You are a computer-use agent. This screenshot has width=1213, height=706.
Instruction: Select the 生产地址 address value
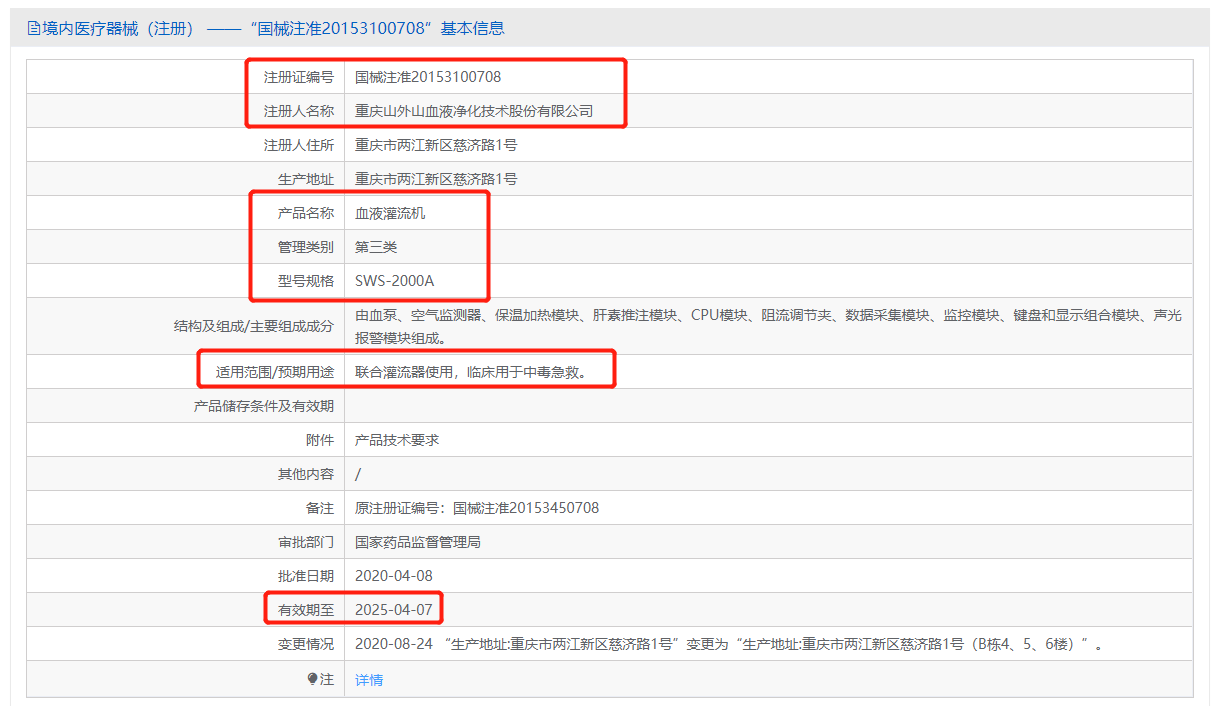click(x=436, y=179)
